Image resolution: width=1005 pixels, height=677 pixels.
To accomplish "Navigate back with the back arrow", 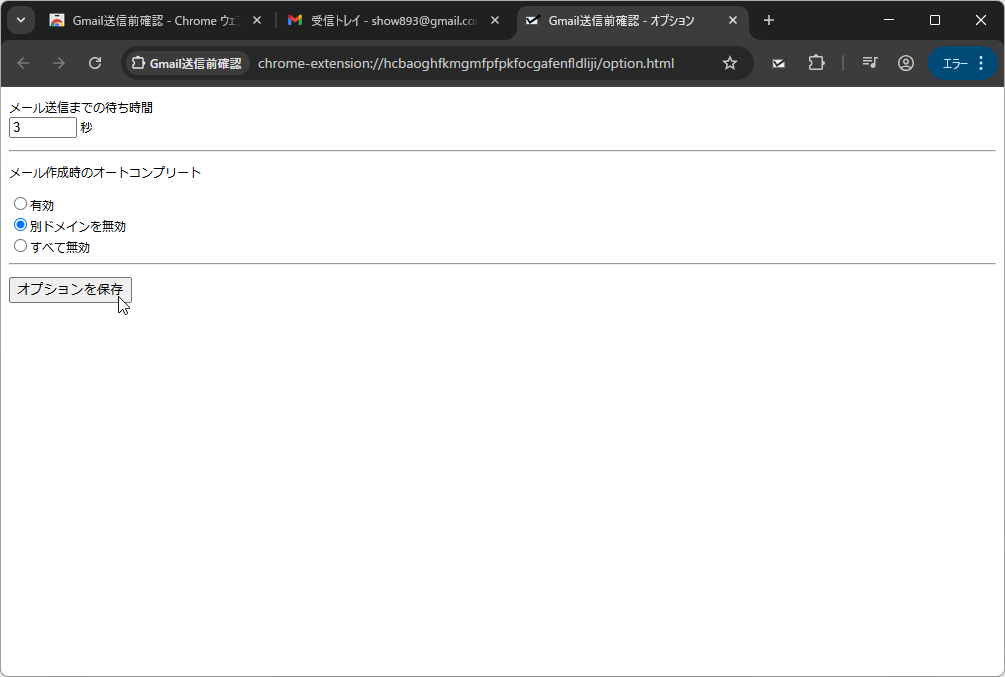I will pyautogui.click(x=22, y=62).
